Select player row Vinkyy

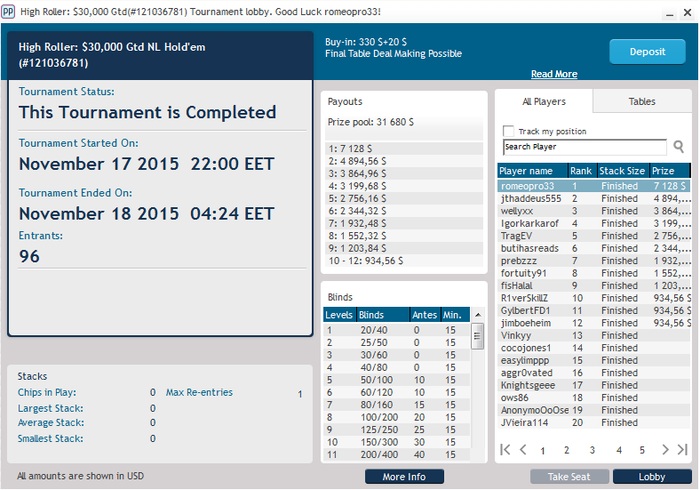click(x=594, y=336)
